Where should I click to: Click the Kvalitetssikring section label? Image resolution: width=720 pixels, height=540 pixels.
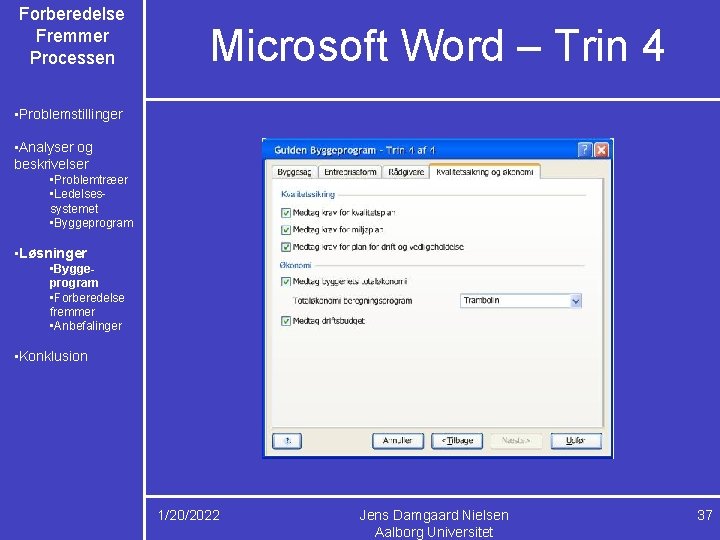click(x=308, y=194)
